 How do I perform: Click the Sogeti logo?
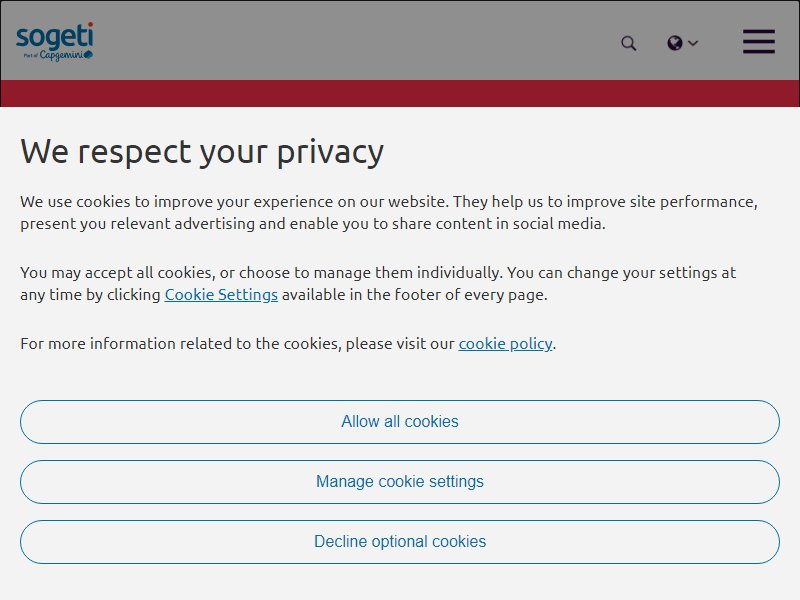[x=55, y=41]
